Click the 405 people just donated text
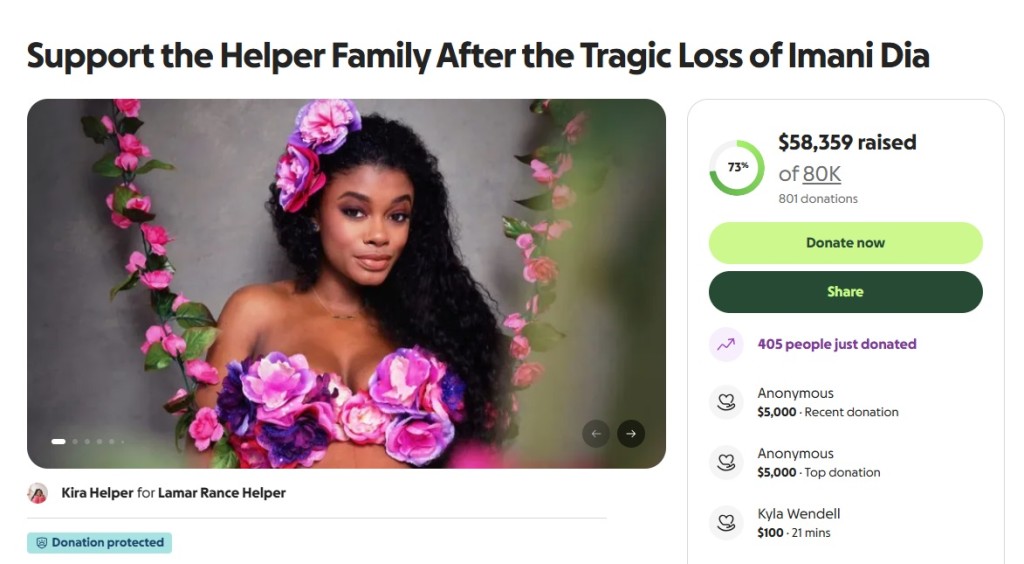Image resolution: width=1024 pixels, height=564 pixels. (836, 344)
